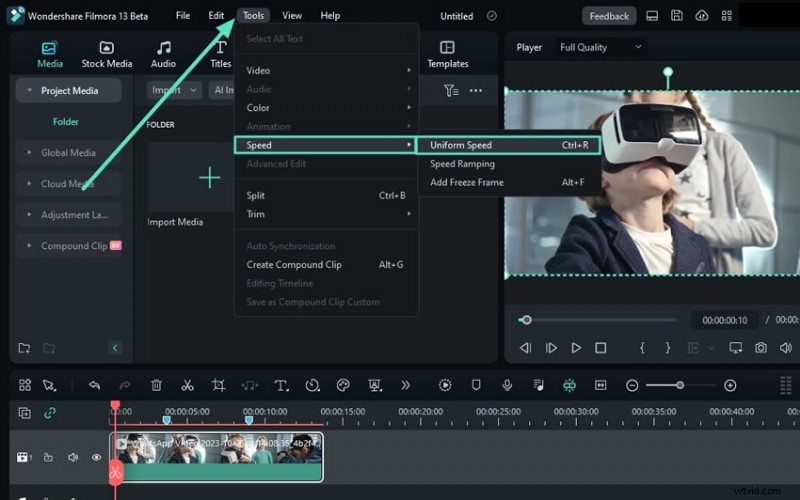Toggle visibility eye of video track 1

[97, 457]
